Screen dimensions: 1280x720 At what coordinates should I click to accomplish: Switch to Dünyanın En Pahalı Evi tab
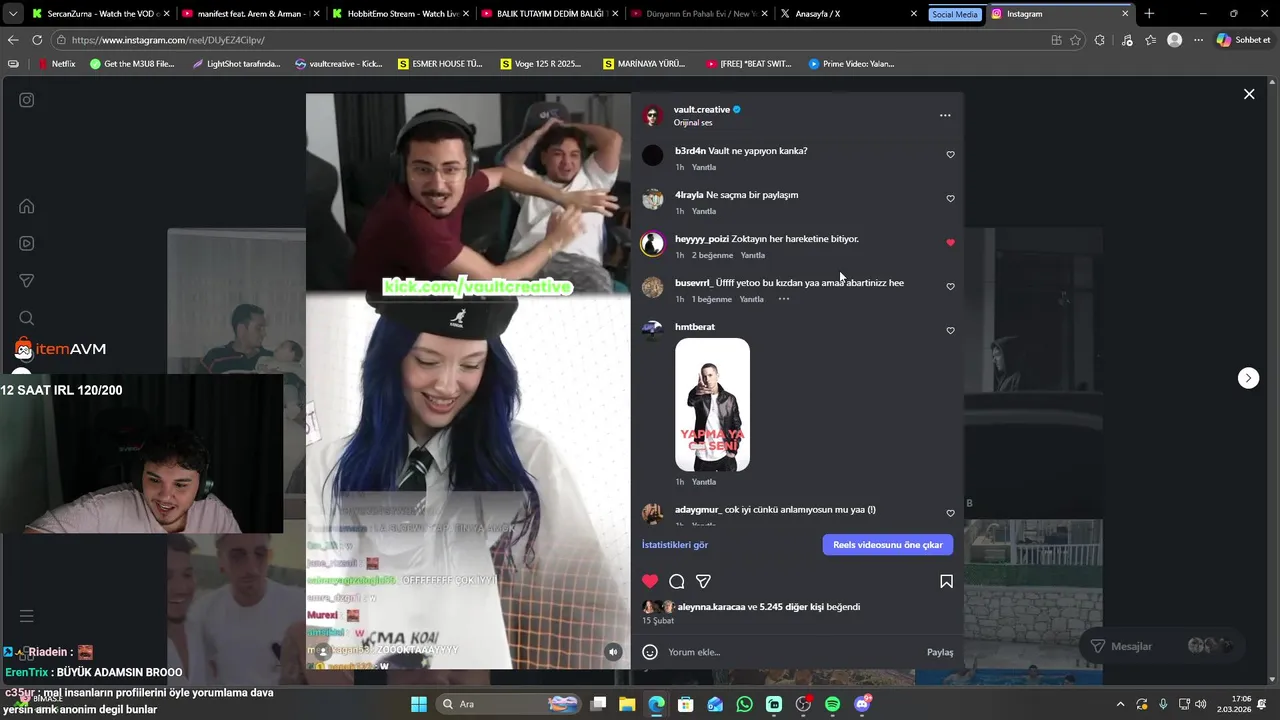click(x=700, y=14)
